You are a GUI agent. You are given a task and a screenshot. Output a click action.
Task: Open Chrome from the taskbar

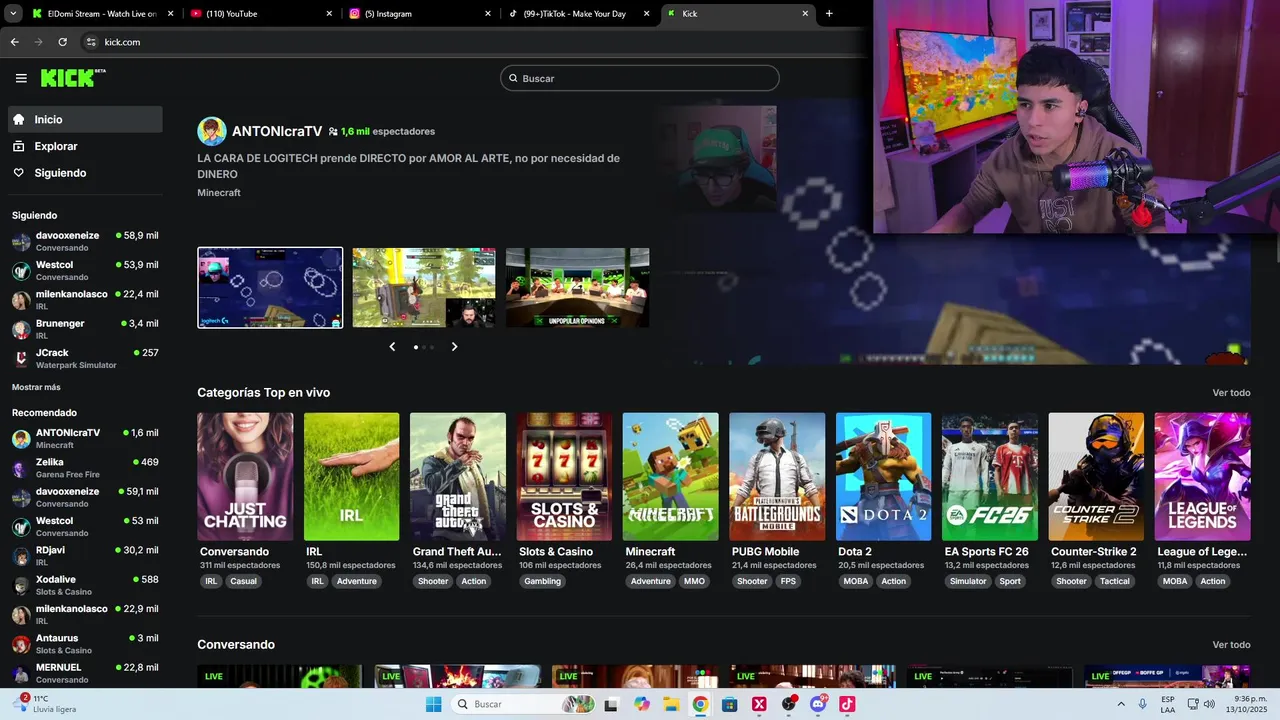pyautogui.click(x=700, y=704)
